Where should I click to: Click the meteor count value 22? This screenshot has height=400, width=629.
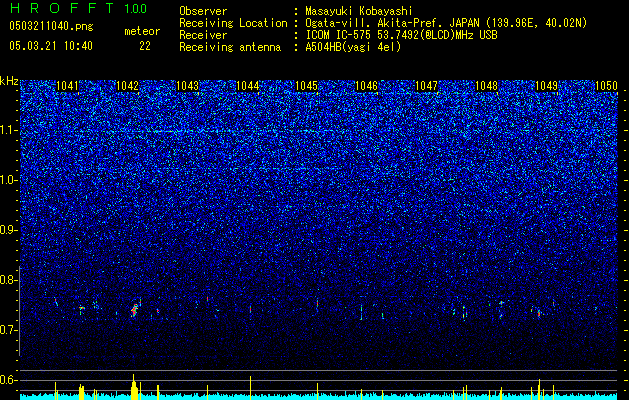click(x=145, y=46)
